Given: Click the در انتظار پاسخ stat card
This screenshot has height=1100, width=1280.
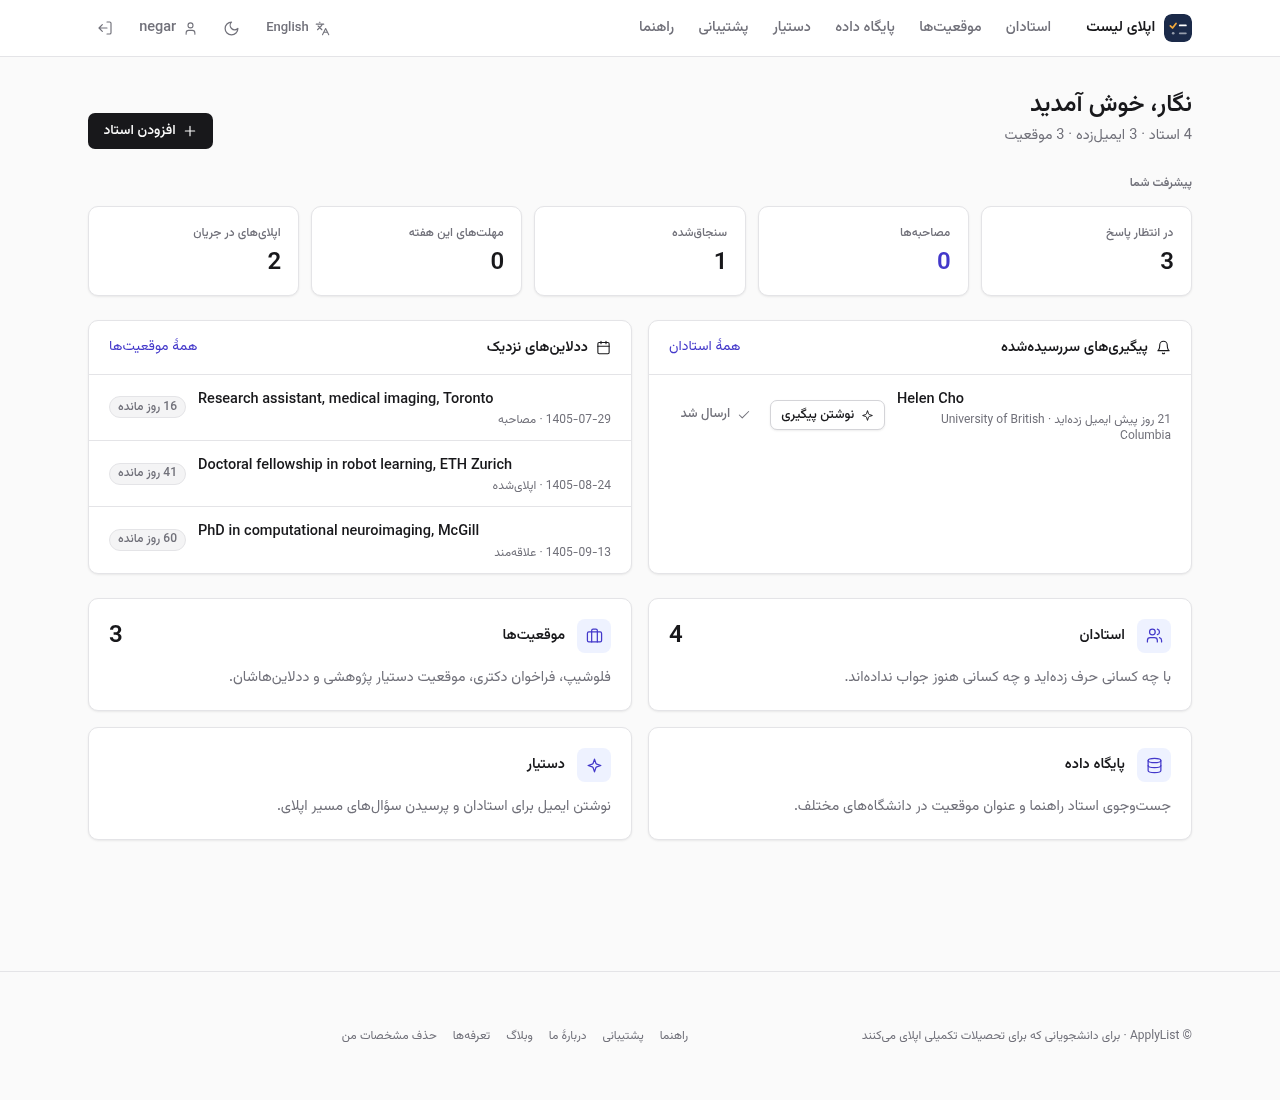Looking at the screenshot, I should coord(1086,251).
